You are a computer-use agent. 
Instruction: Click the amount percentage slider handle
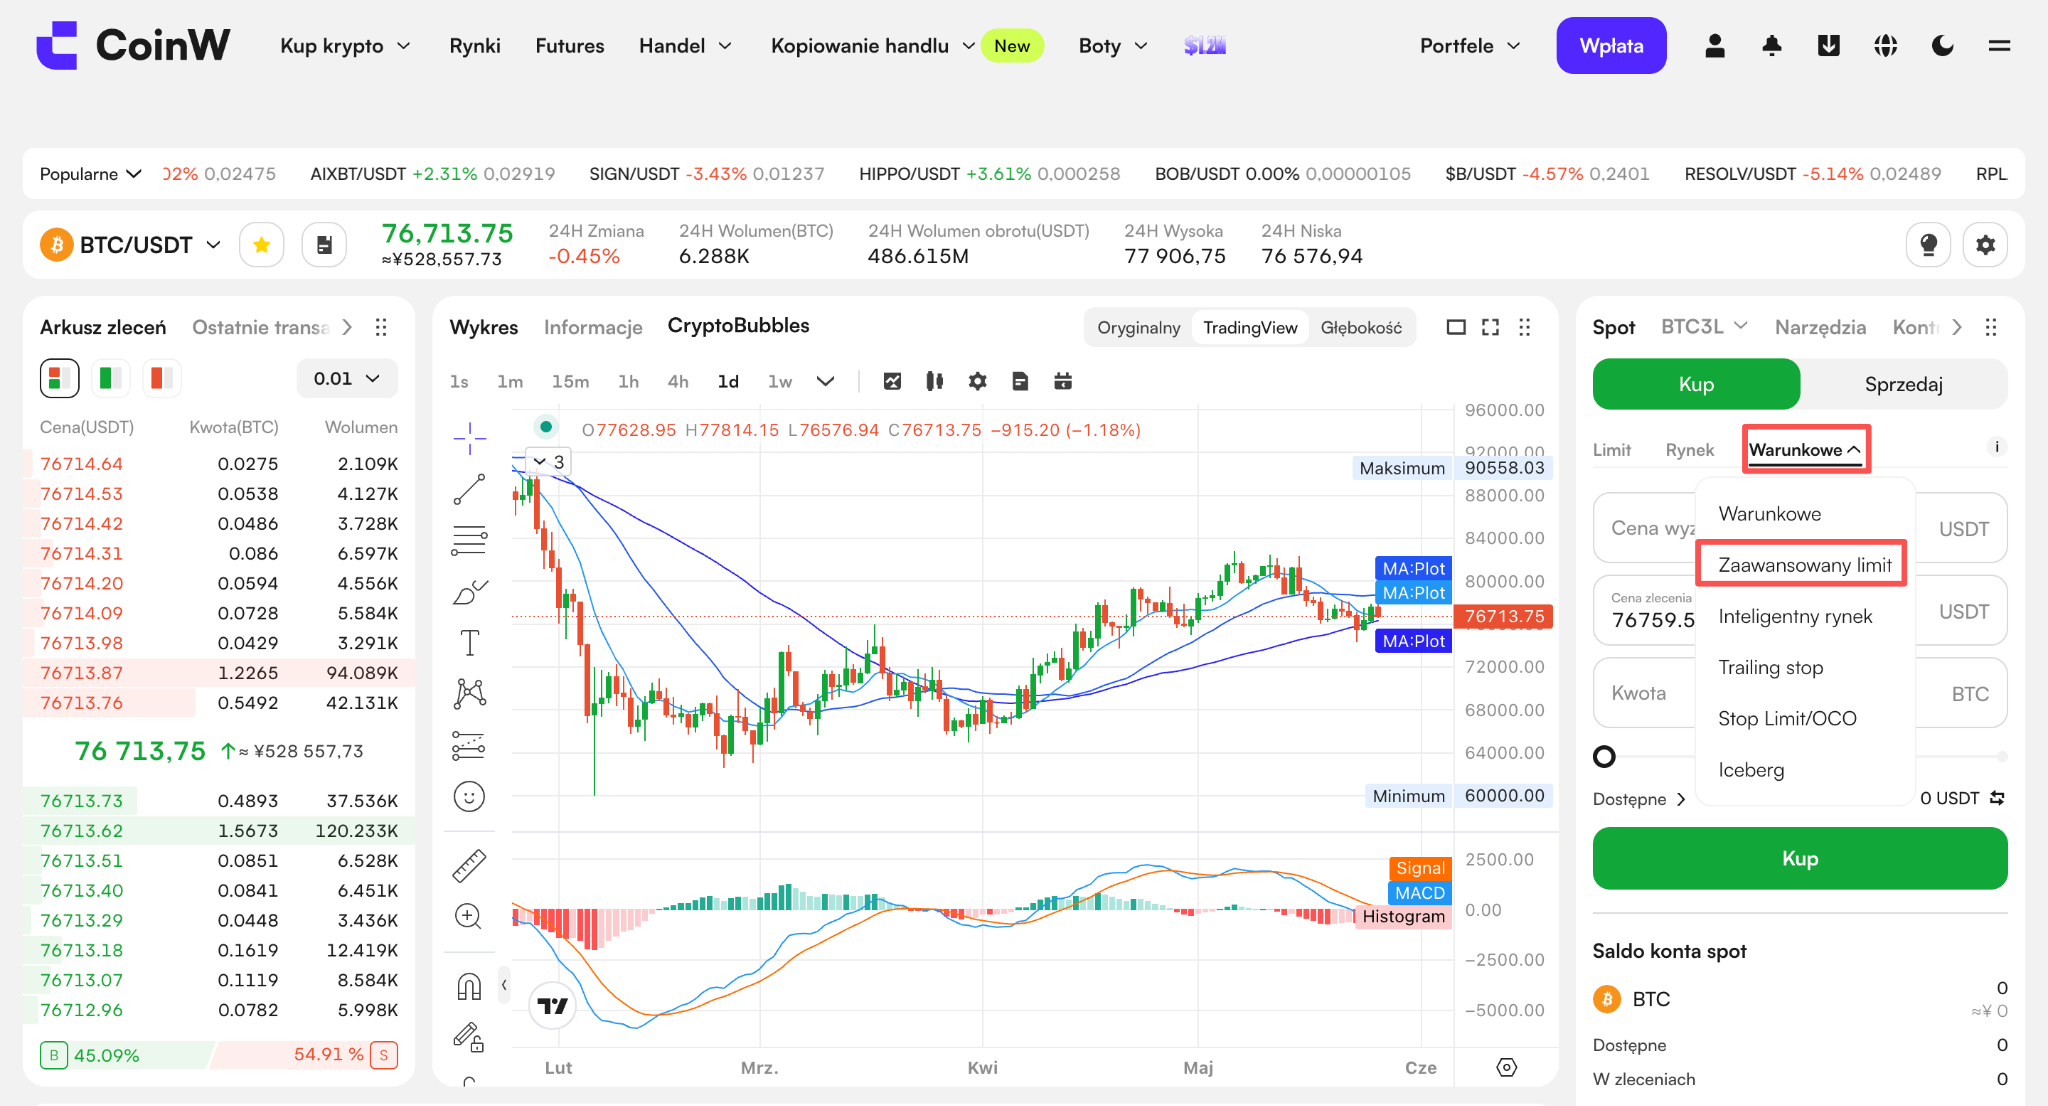[x=1604, y=757]
